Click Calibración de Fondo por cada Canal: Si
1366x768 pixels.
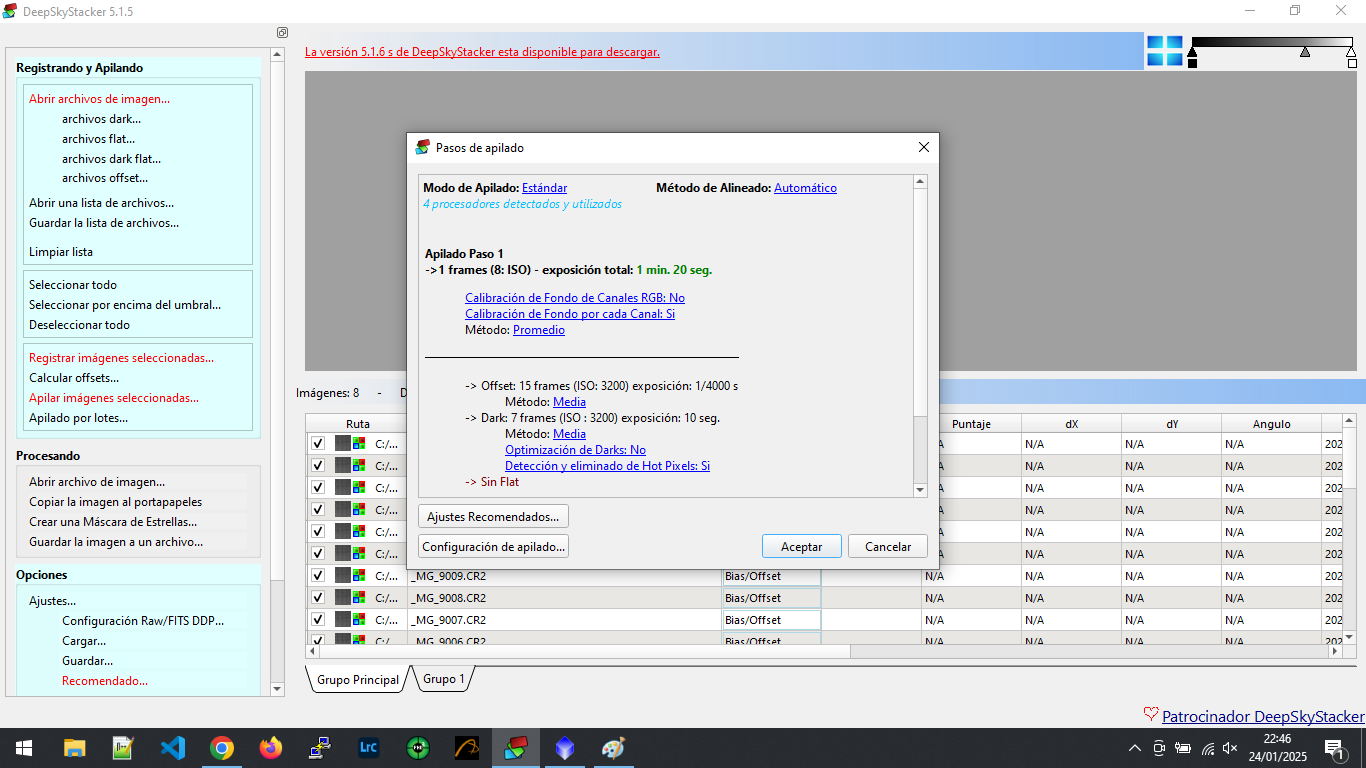(x=570, y=314)
